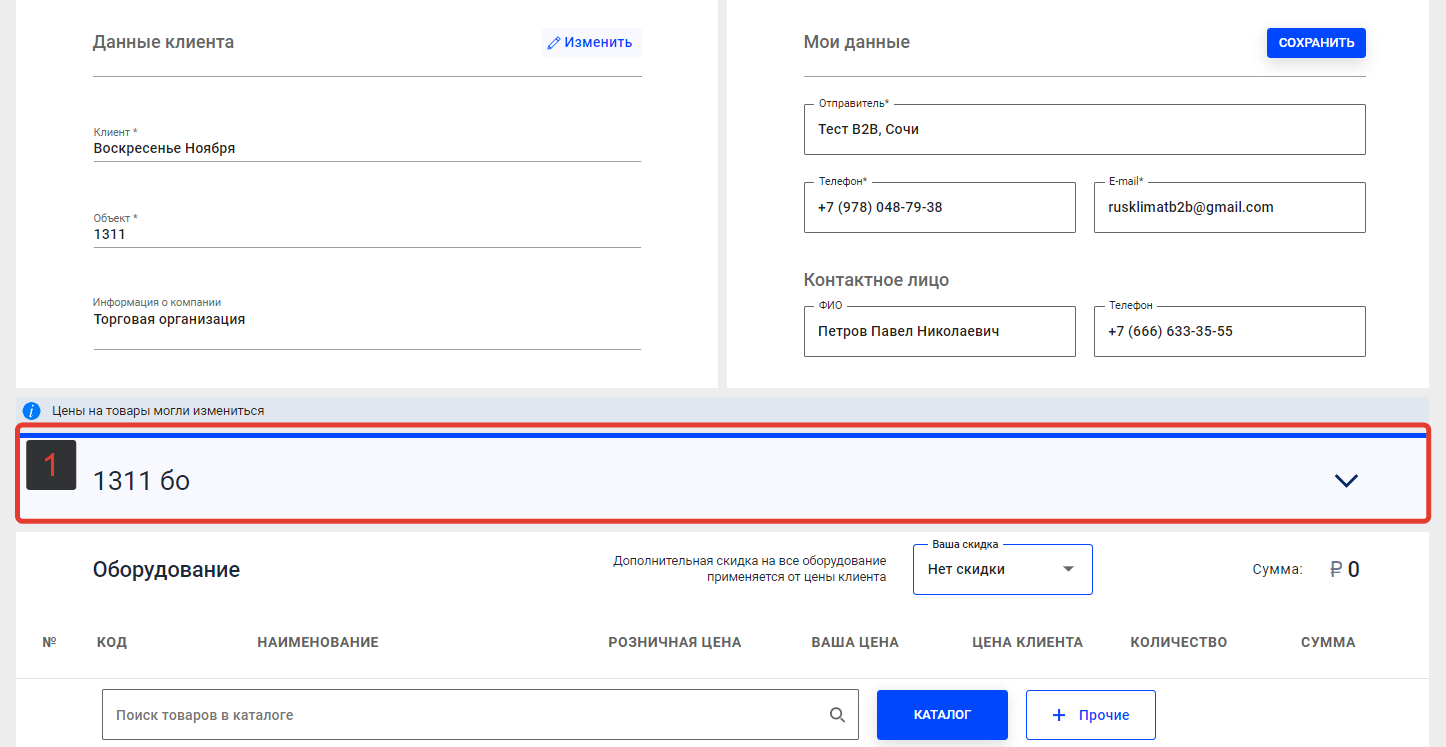Click the Поиск товаров в каталоге field
Image resolution: width=1446 pixels, height=747 pixels.
480,715
